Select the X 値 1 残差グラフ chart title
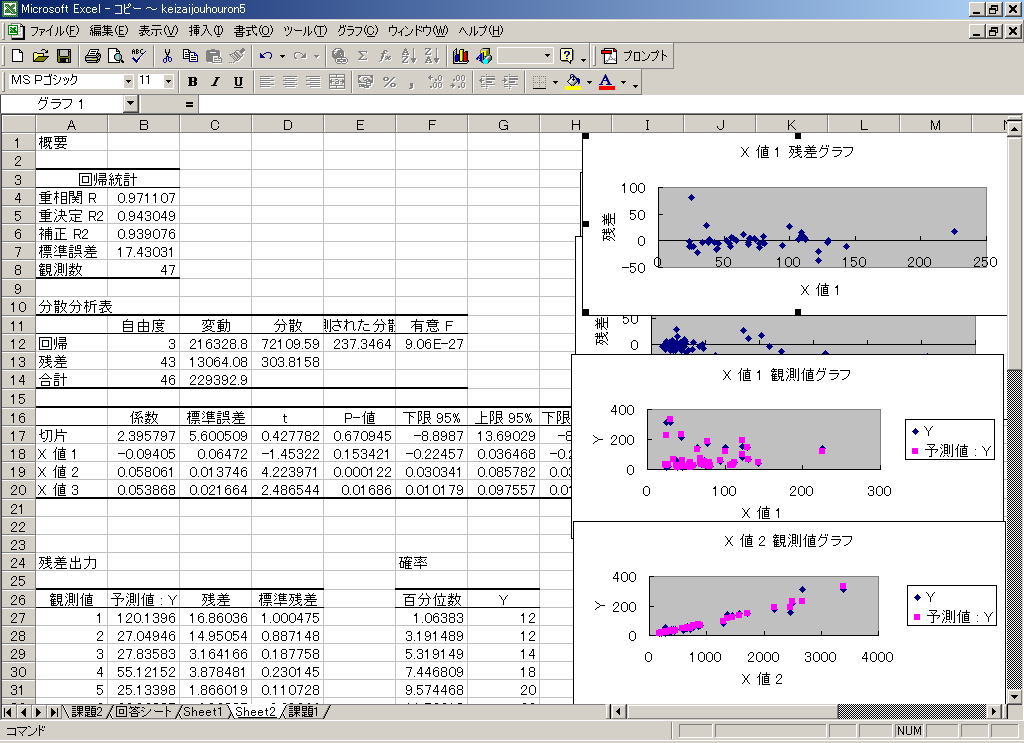Viewport: 1024px width, 743px height. [797, 152]
